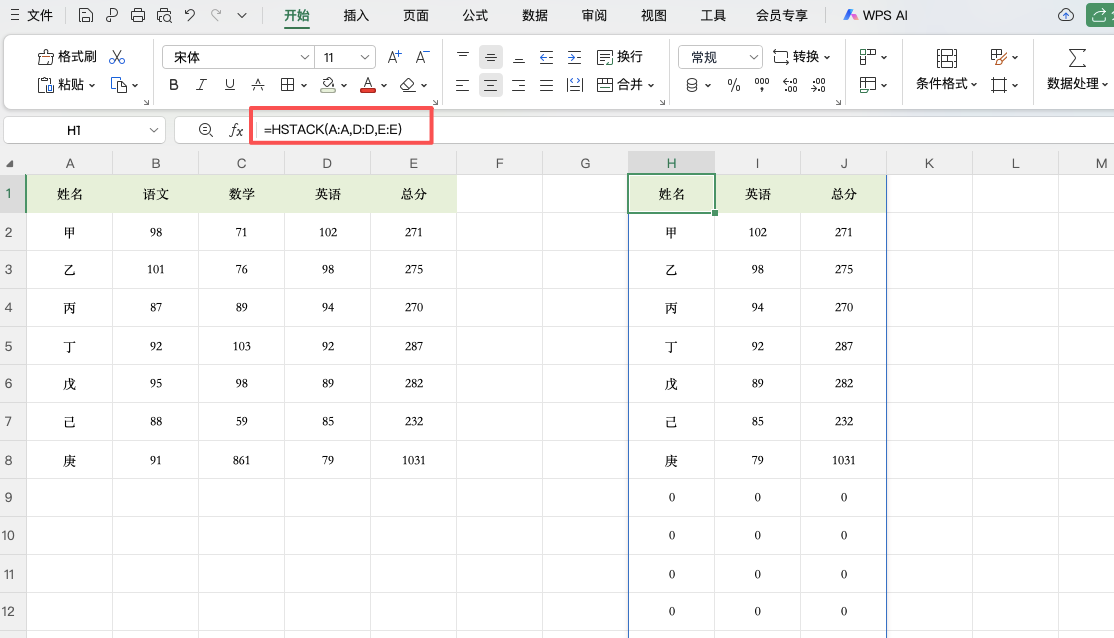Toggle bold formatting on selected cell
Screen dimensions: 1114x638
coord(173,85)
